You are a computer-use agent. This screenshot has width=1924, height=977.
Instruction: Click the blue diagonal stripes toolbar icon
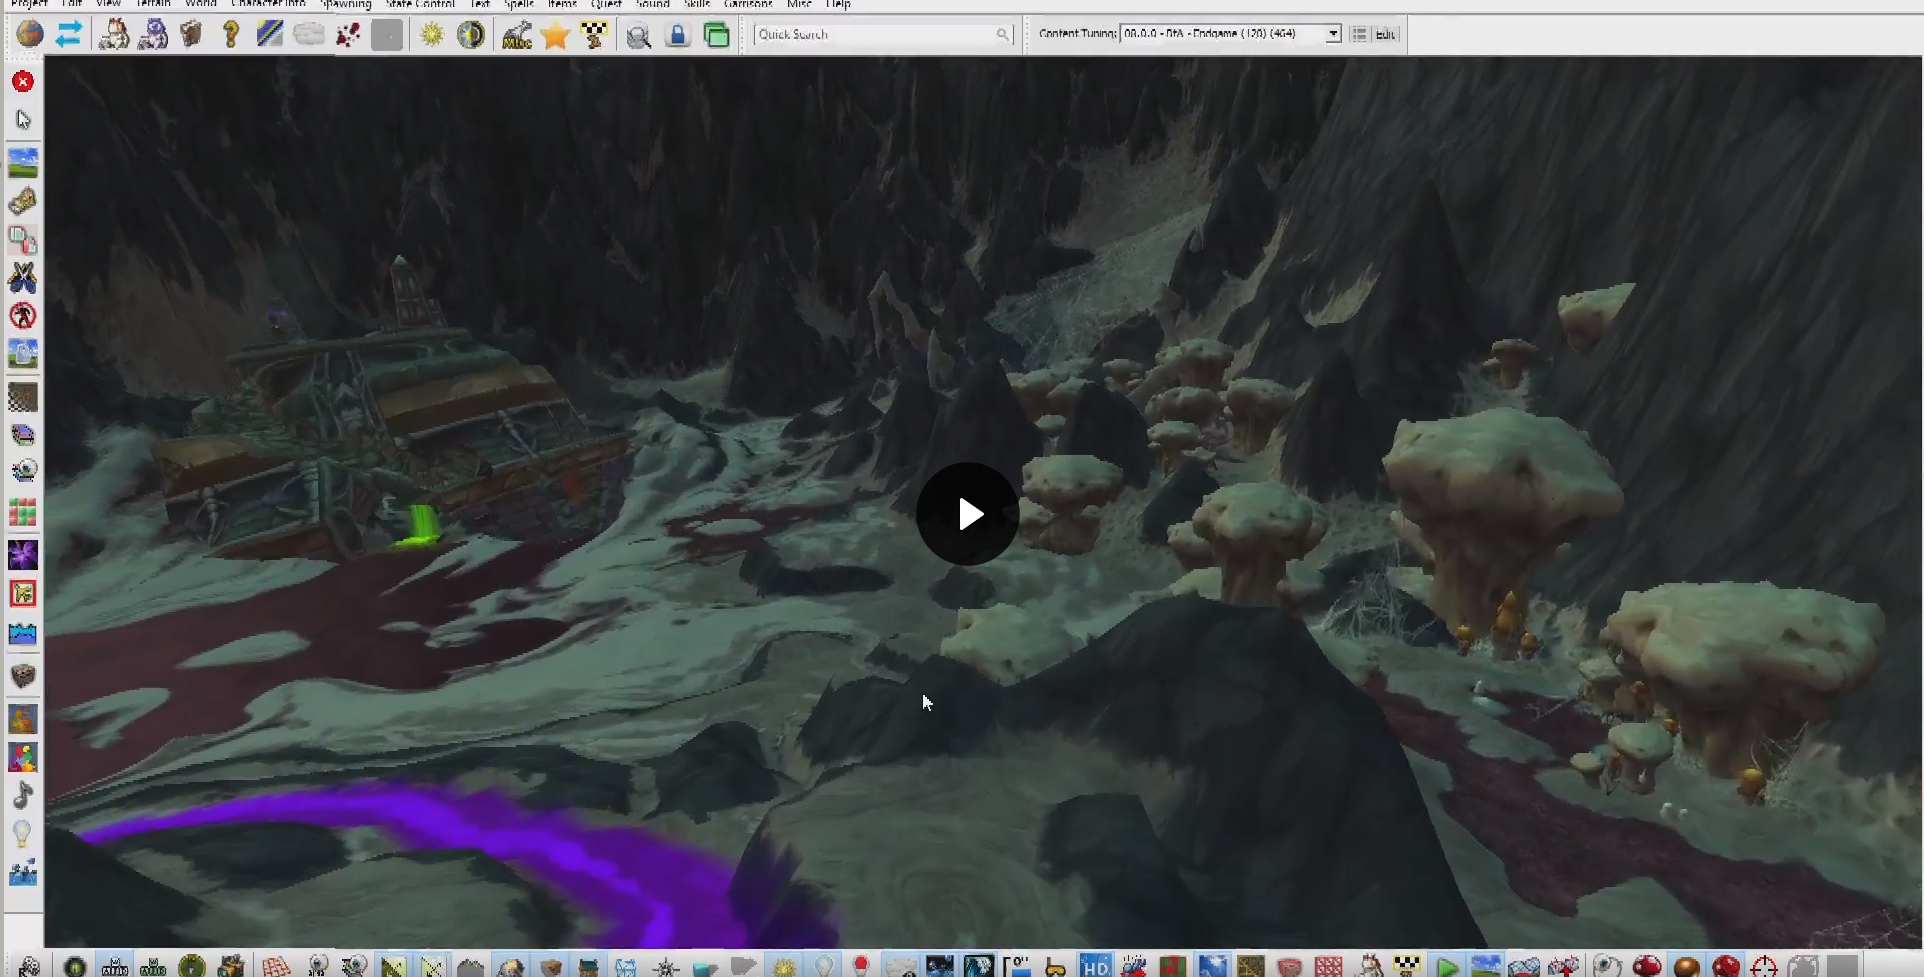point(270,34)
